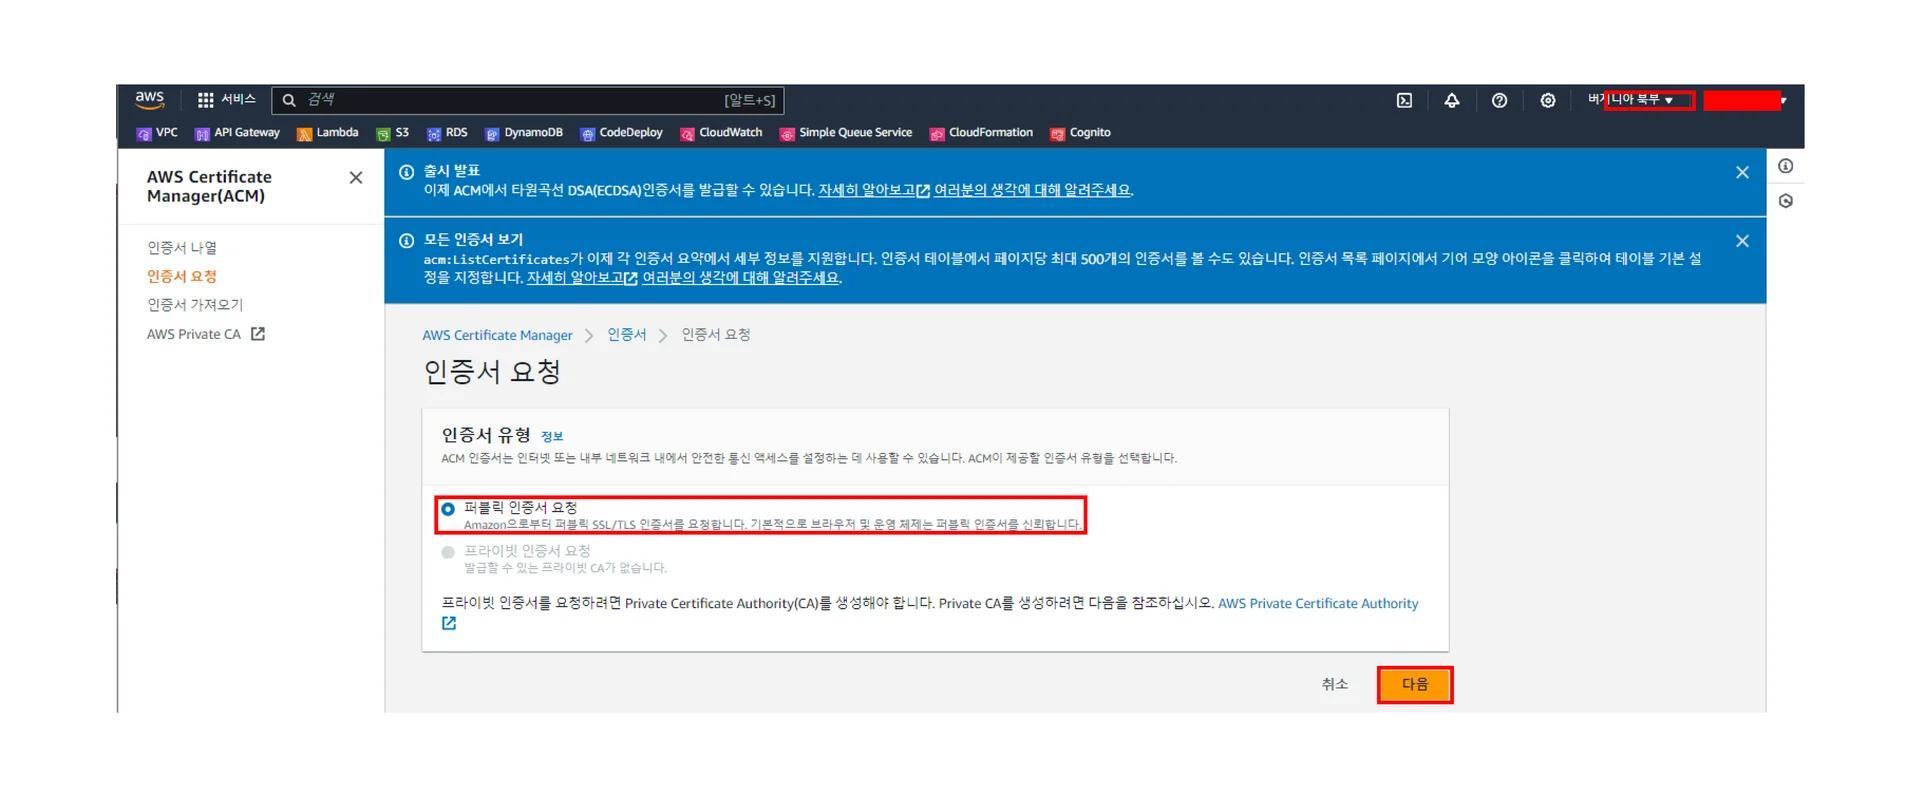The image size is (1920, 797).
Task: Open 인증서 가져오기 in sidebar
Action: coord(195,305)
